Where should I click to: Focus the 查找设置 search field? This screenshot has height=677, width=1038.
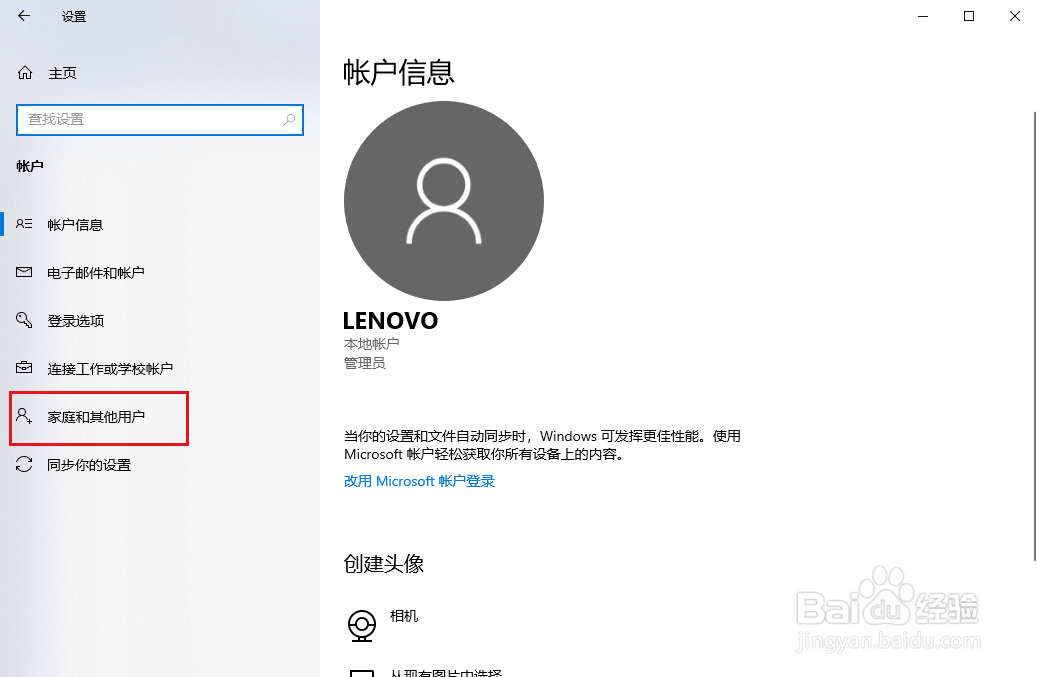(x=160, y=120)
